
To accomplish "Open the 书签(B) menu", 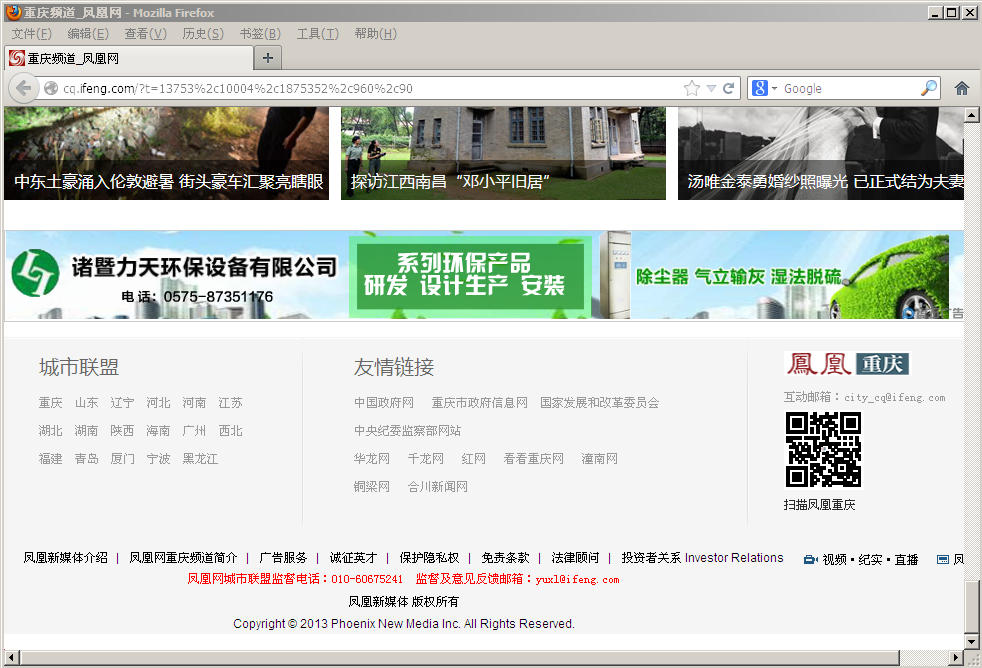I will pyautogui.click(x=260, y=34).
